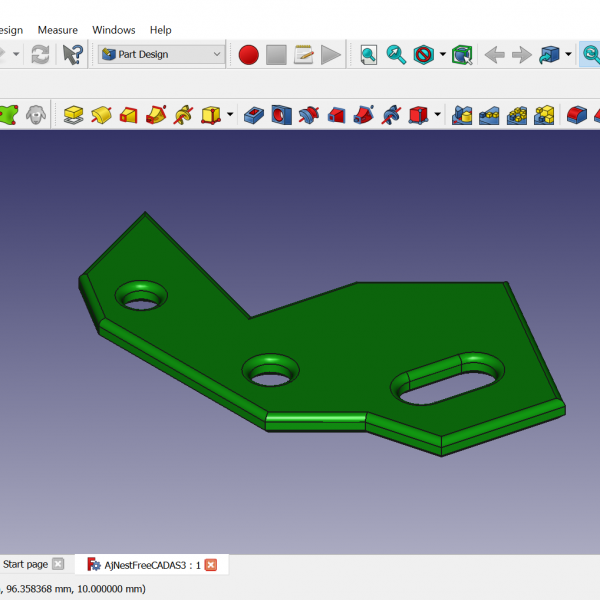The image size is (600, 600).
Task: Select the Pocket tool icon
Action: tap(254, 115)
